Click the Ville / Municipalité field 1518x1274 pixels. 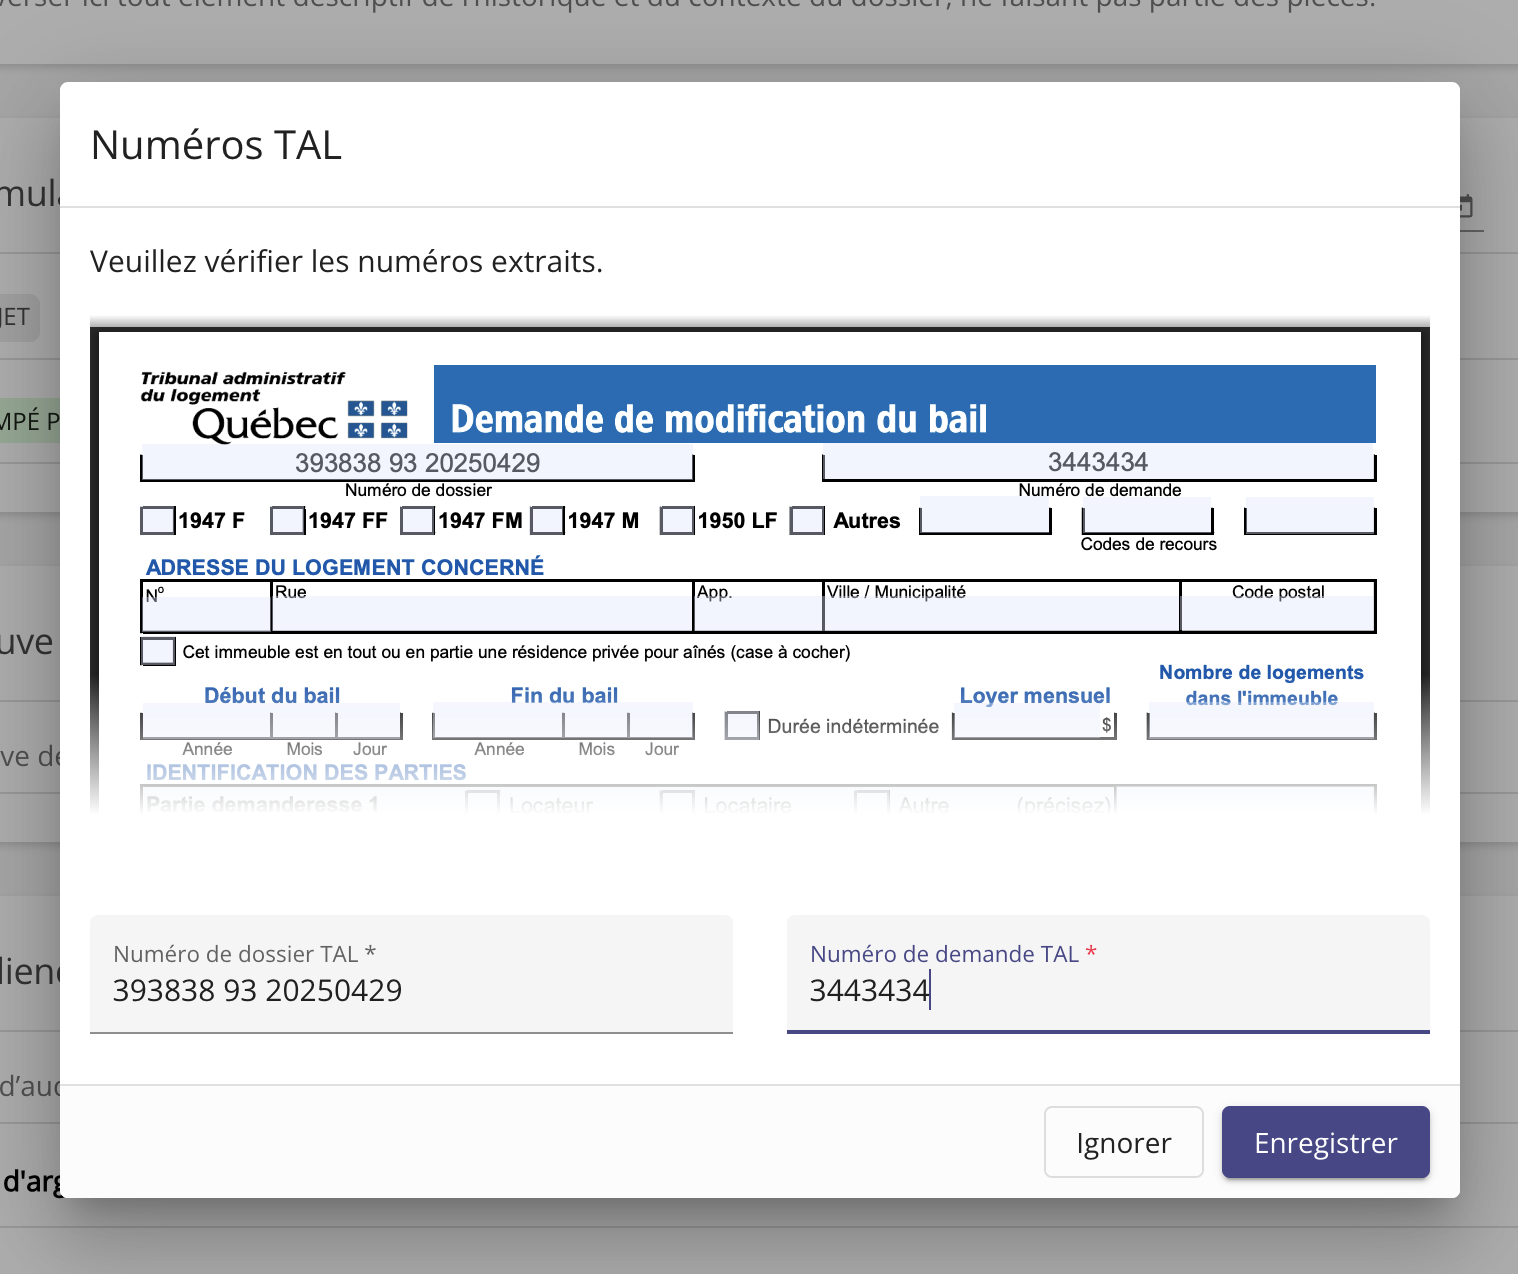pos(1000,614)
